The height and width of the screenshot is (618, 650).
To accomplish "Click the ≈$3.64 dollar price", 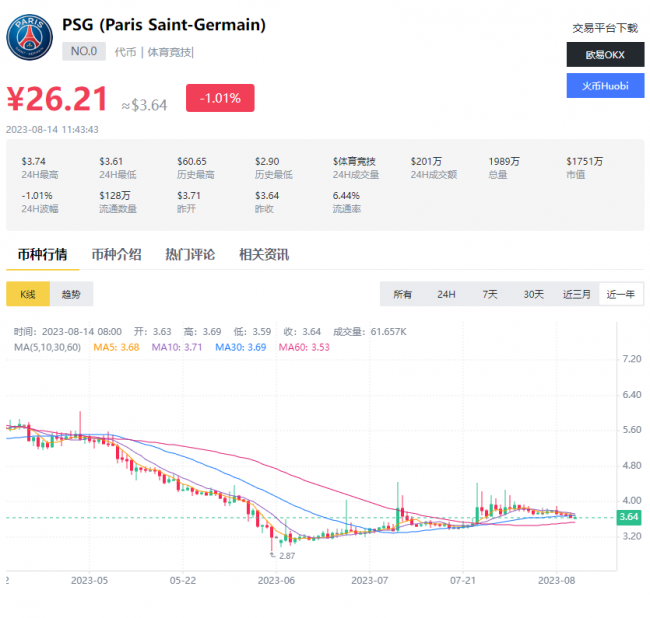I will [144, 105].
